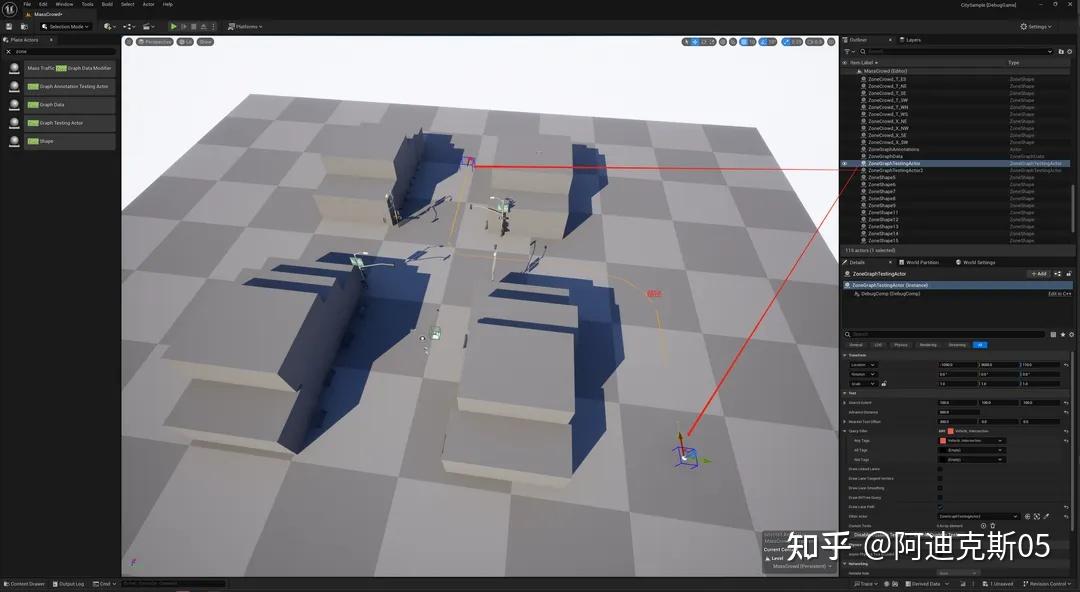The image size is (1080, 592).
Task: Toggle visibility of ZoneGraphTestingActor in Outliner
Action: 843,163
